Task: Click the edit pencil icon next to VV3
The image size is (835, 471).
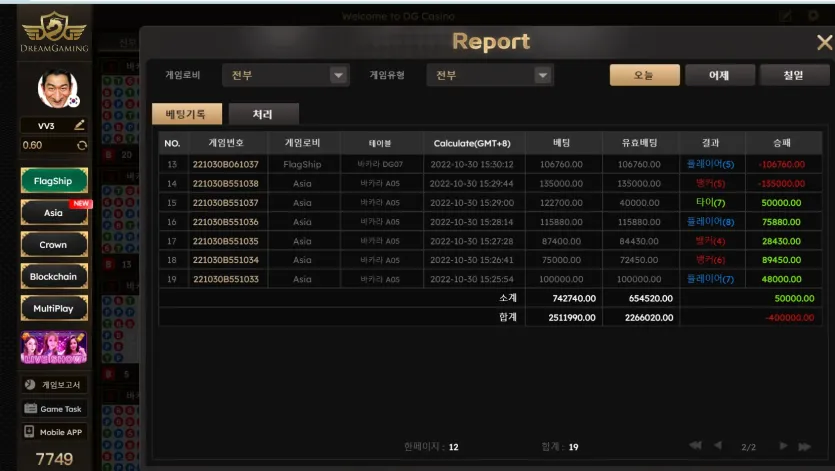Action: 79,125
